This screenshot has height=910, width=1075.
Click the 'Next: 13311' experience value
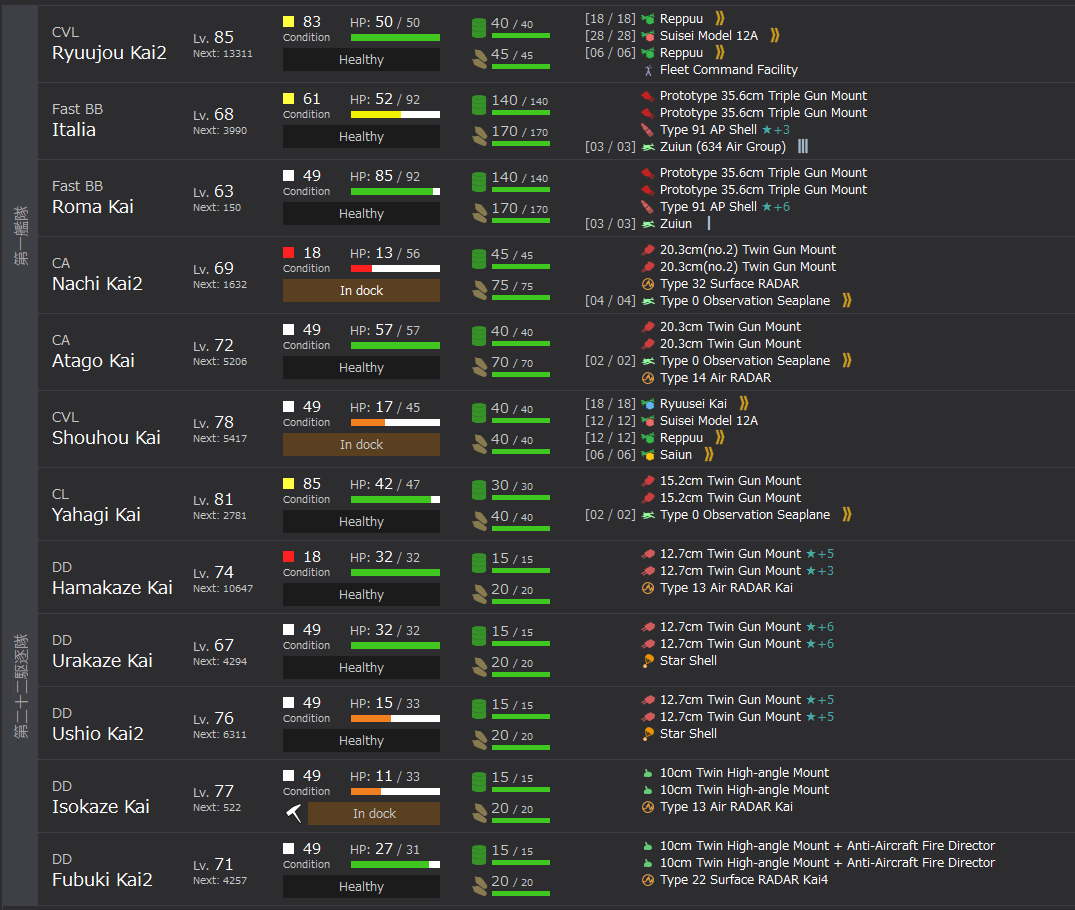click(x=223, y=53)
